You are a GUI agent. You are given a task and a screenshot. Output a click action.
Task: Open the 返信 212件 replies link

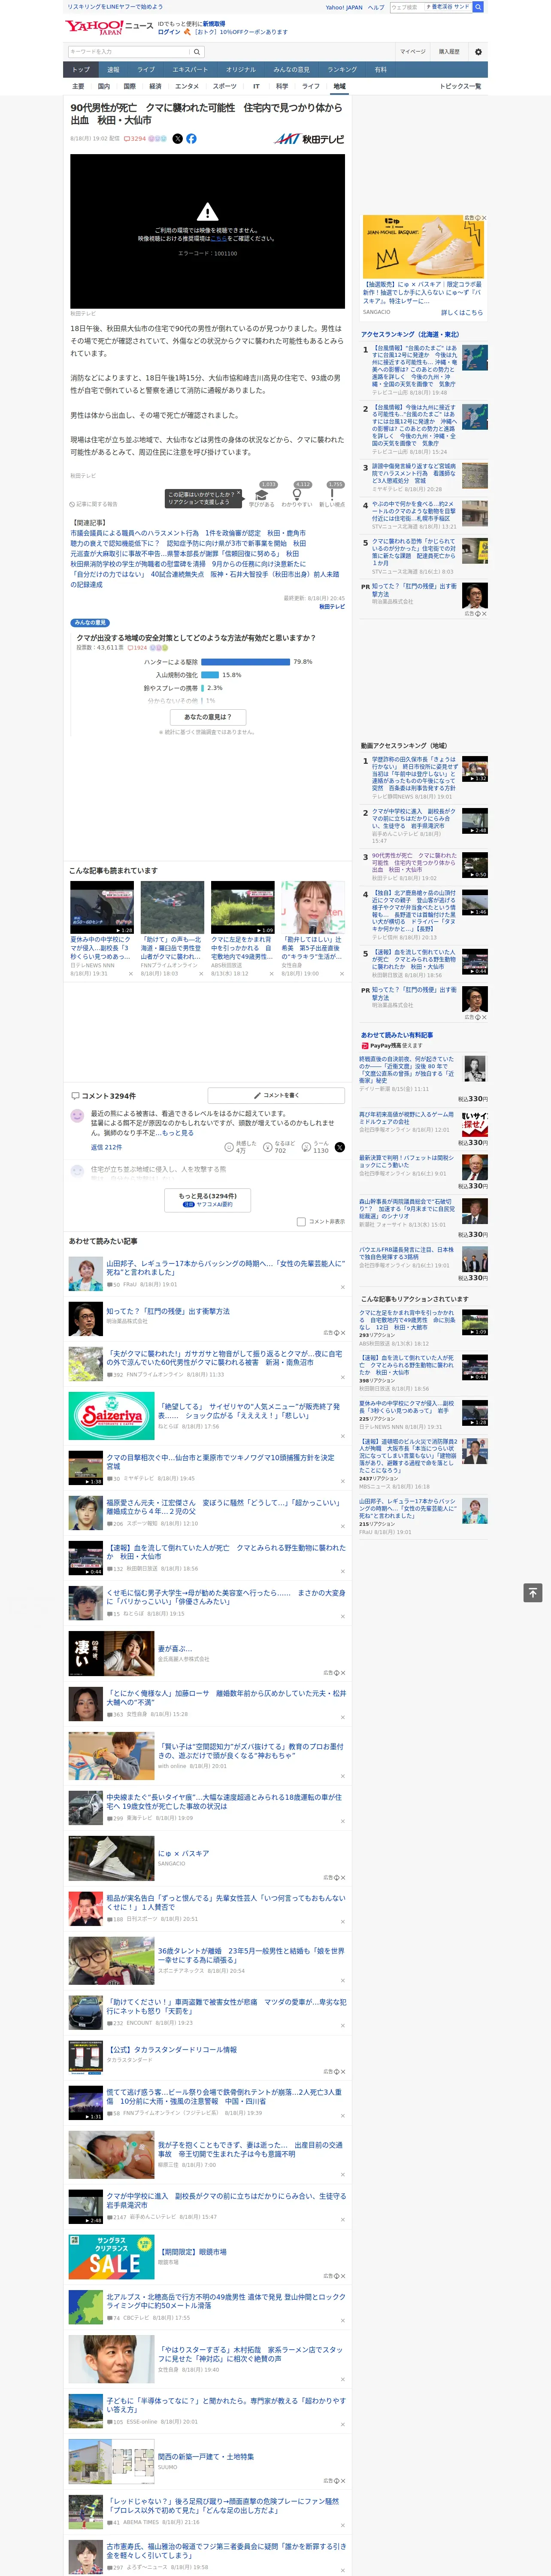(x=106, y=1147)
